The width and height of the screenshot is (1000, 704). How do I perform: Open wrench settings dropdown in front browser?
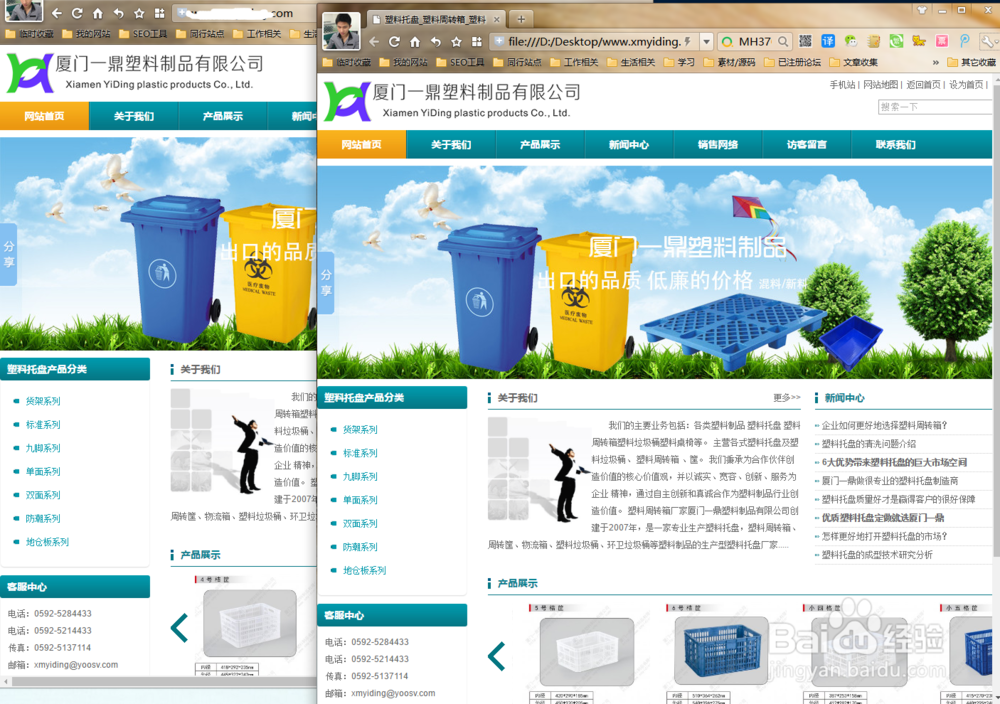click(x=989, y=41)
